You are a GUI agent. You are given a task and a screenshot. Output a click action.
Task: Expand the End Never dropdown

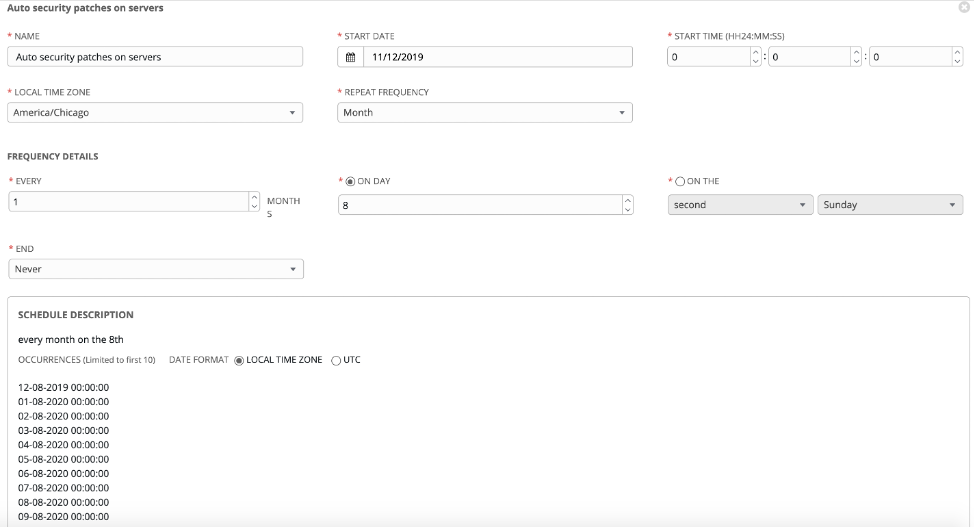click(x=156, y=269)
